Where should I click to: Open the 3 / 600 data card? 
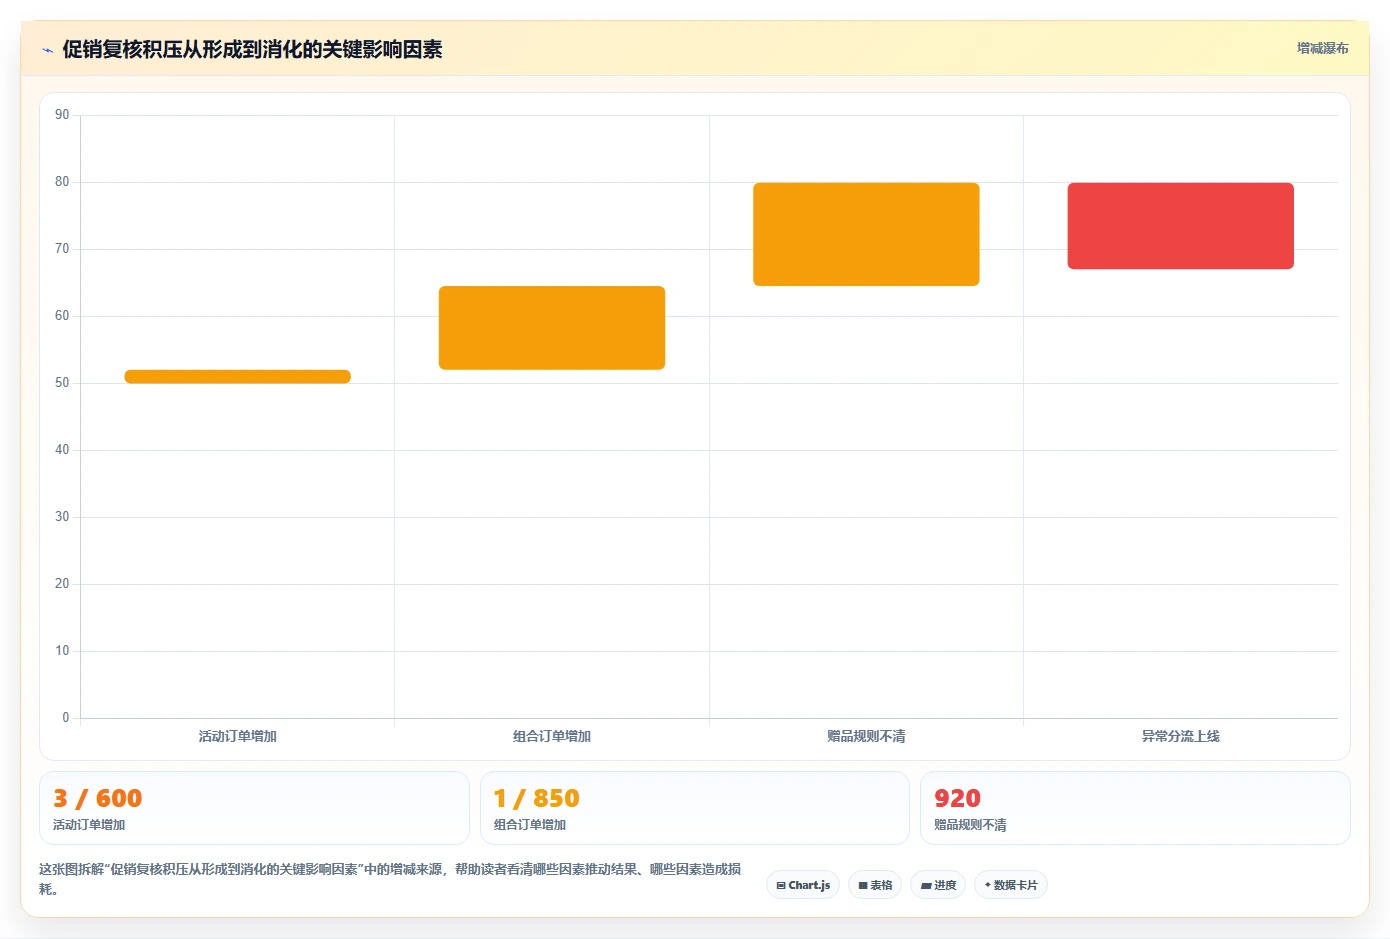click(x=254, y=808)
